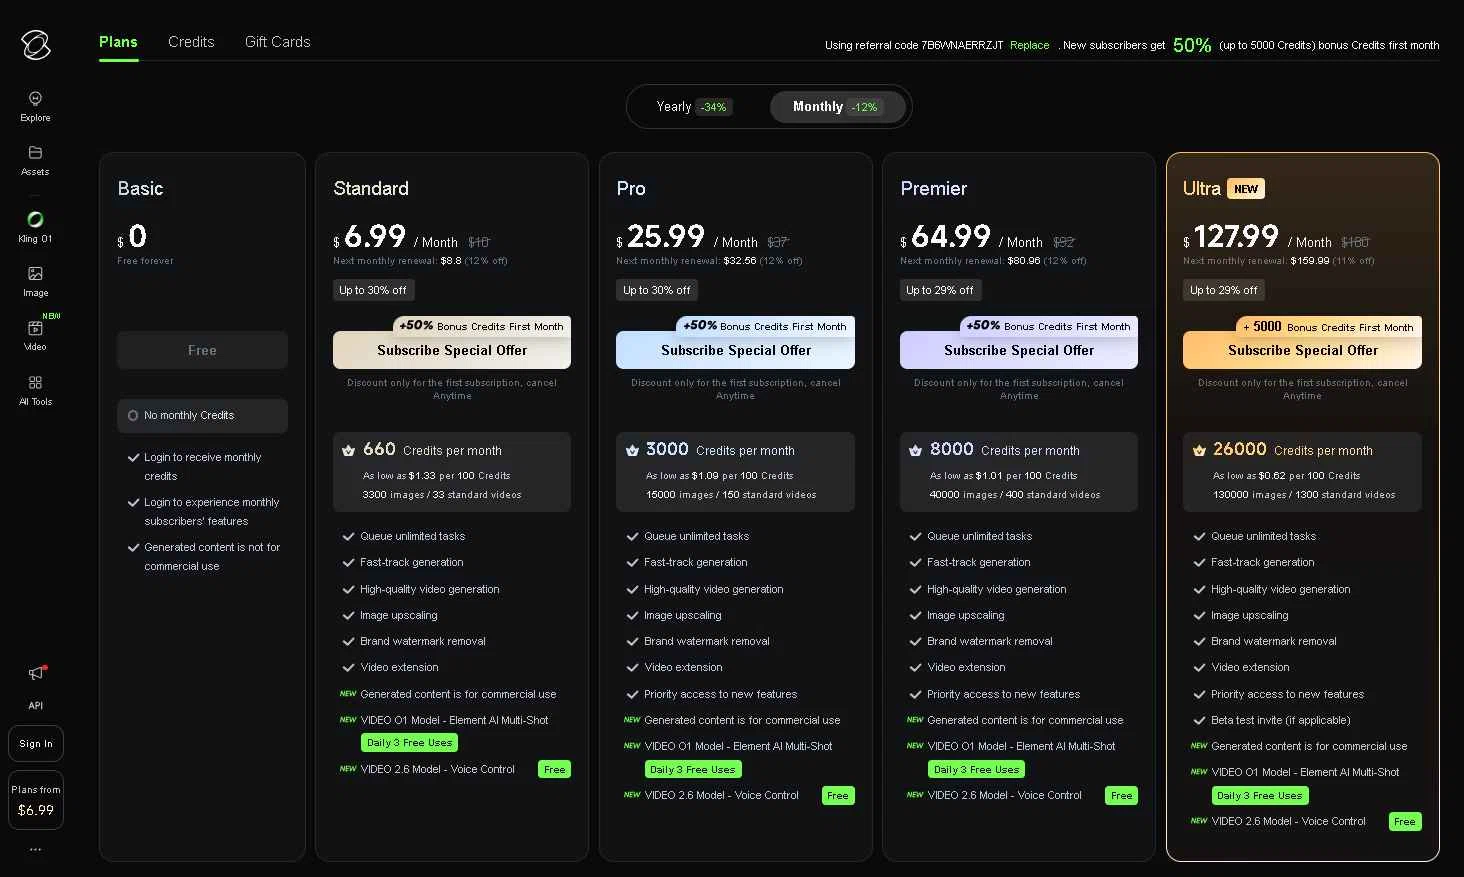Subscribe to the Ultra plan special offer
1464x877 pixels.
pyautogui.click(x=1303, y=351)
